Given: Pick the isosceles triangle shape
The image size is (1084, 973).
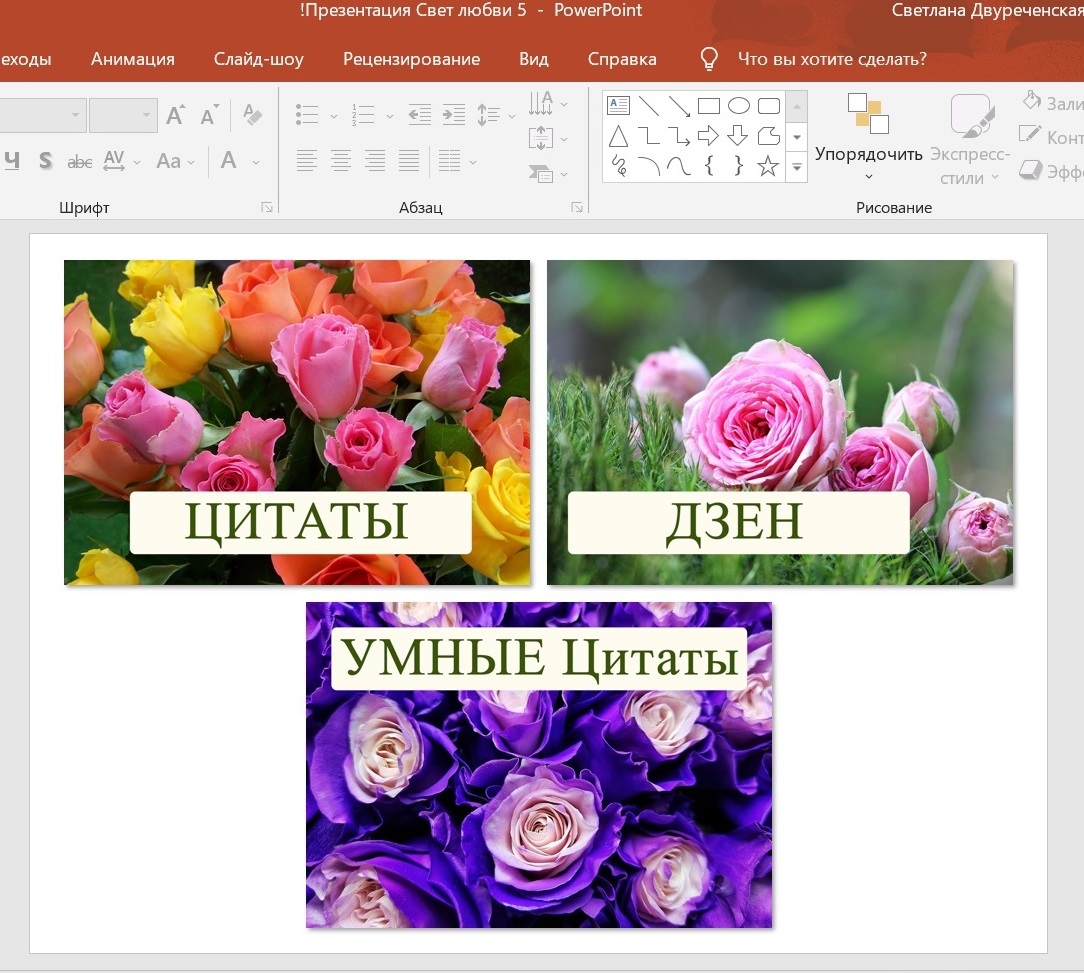Looking at the screenshot, I should (618, 136).
